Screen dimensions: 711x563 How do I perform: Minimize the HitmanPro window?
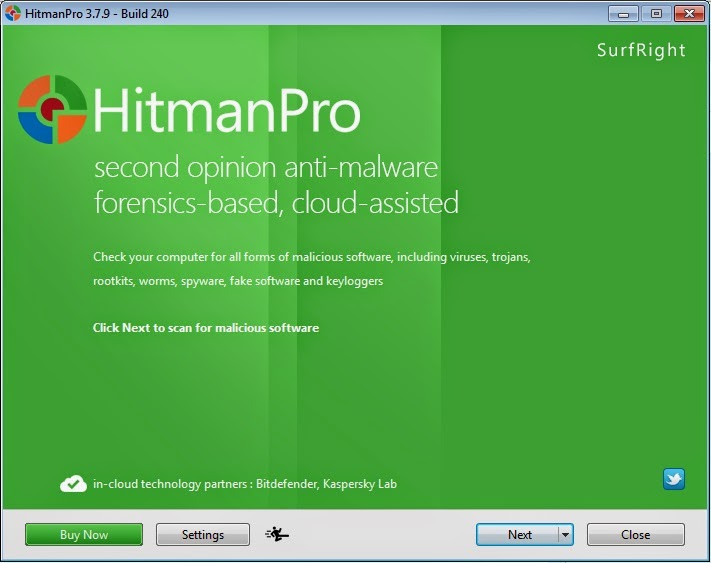[x=623, y=14]
